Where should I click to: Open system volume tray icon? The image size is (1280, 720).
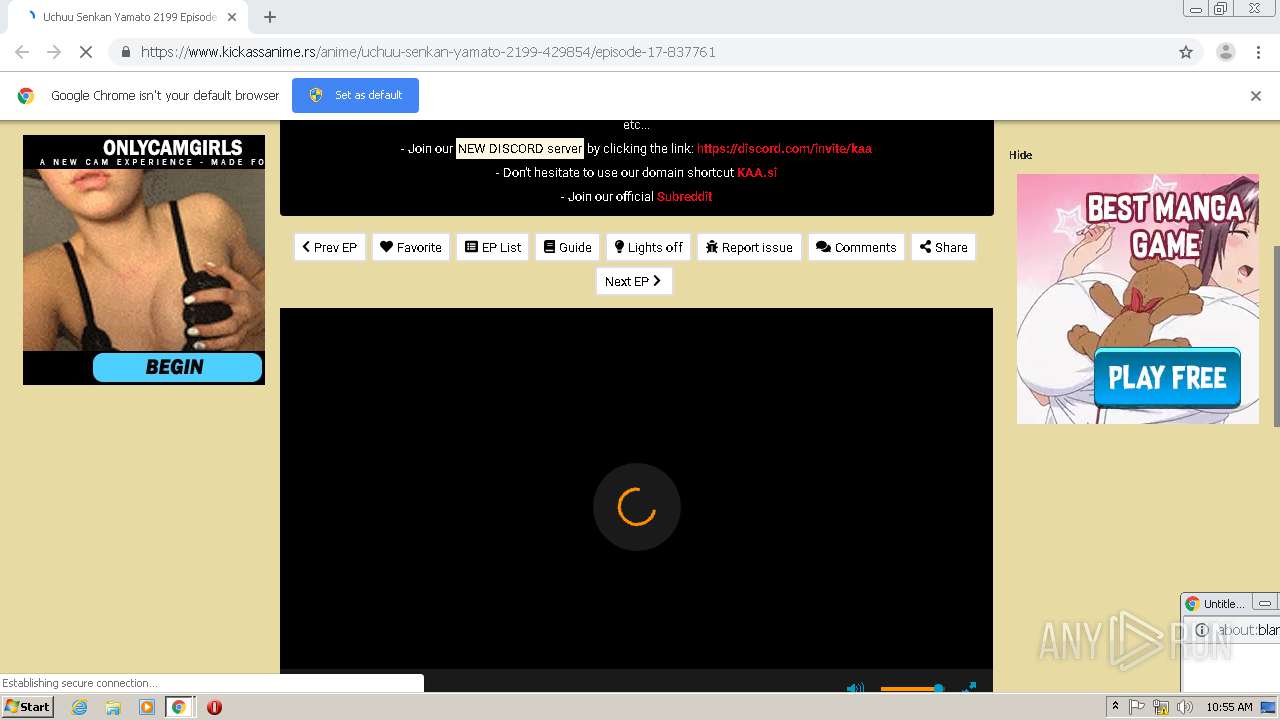tap(1185, 707)
